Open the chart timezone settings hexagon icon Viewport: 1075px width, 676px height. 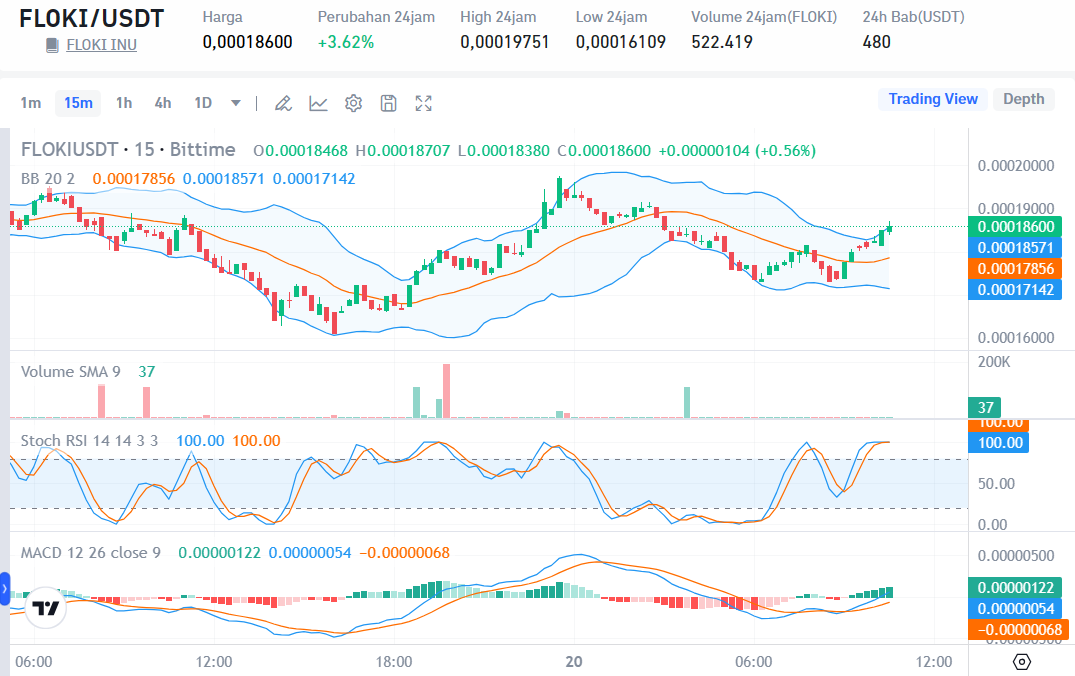point(1022,662)
